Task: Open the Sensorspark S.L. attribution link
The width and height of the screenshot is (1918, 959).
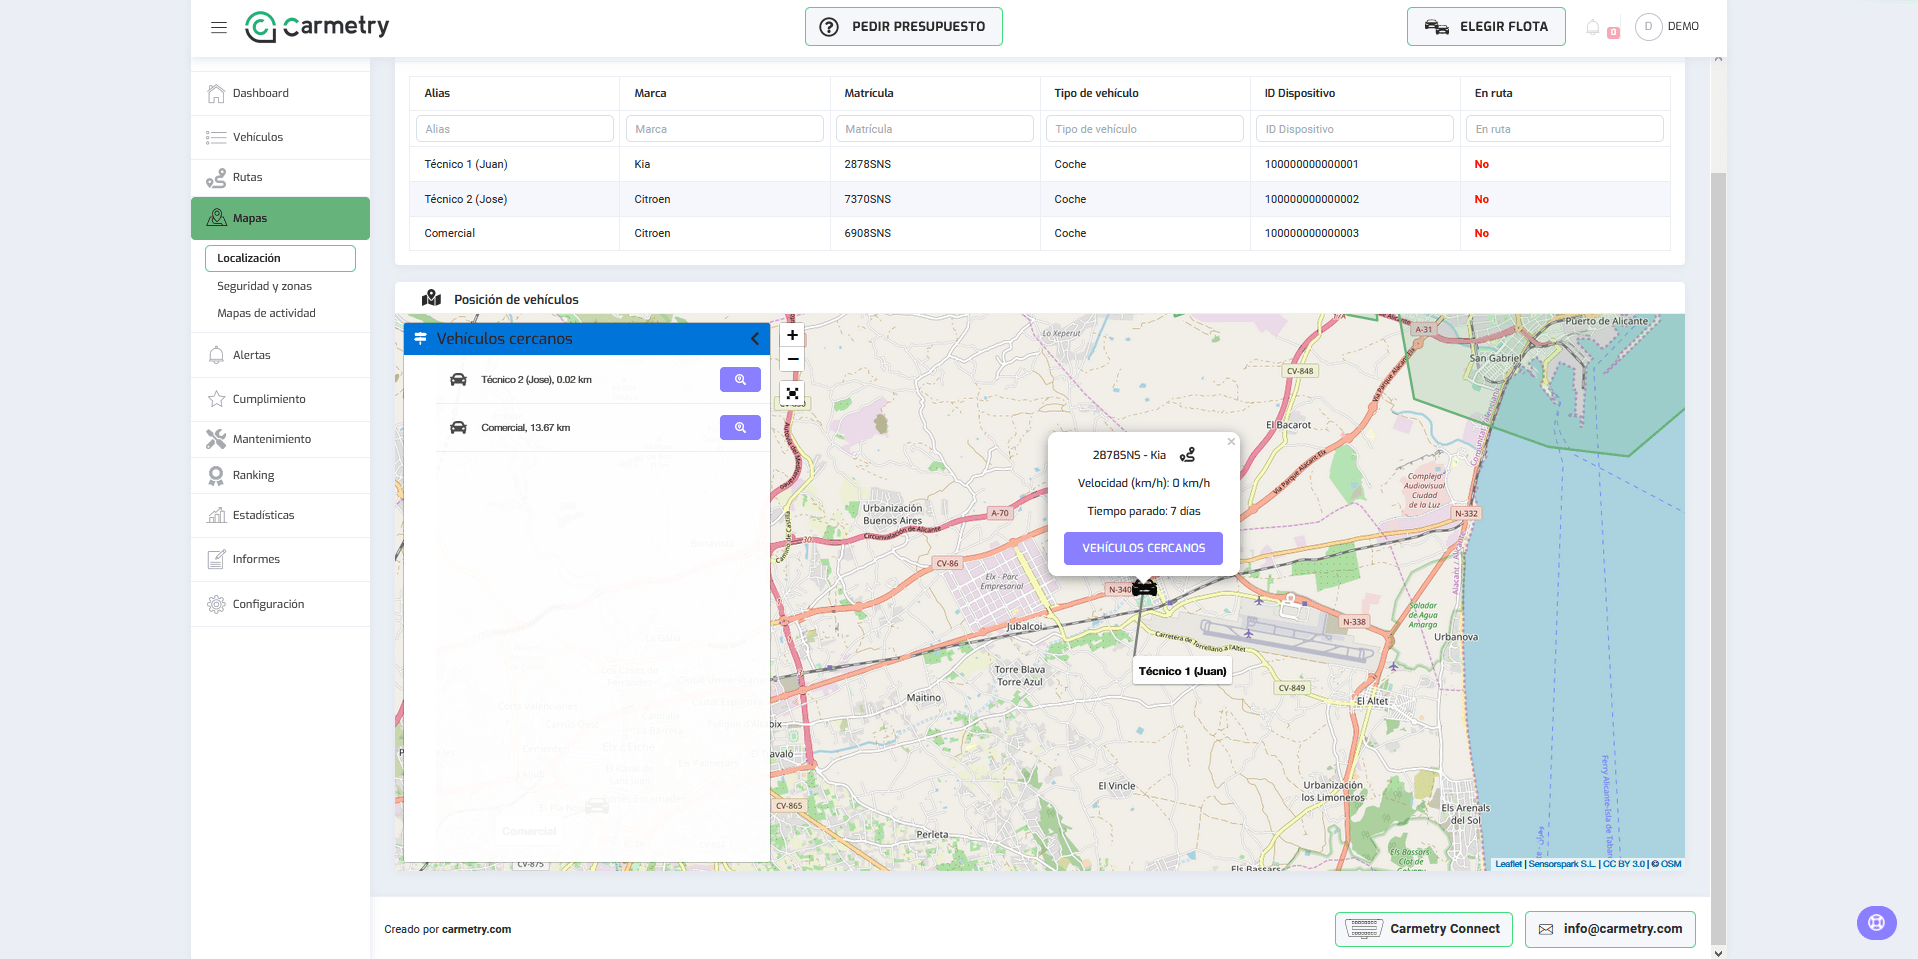Action: coord(1562,864)
